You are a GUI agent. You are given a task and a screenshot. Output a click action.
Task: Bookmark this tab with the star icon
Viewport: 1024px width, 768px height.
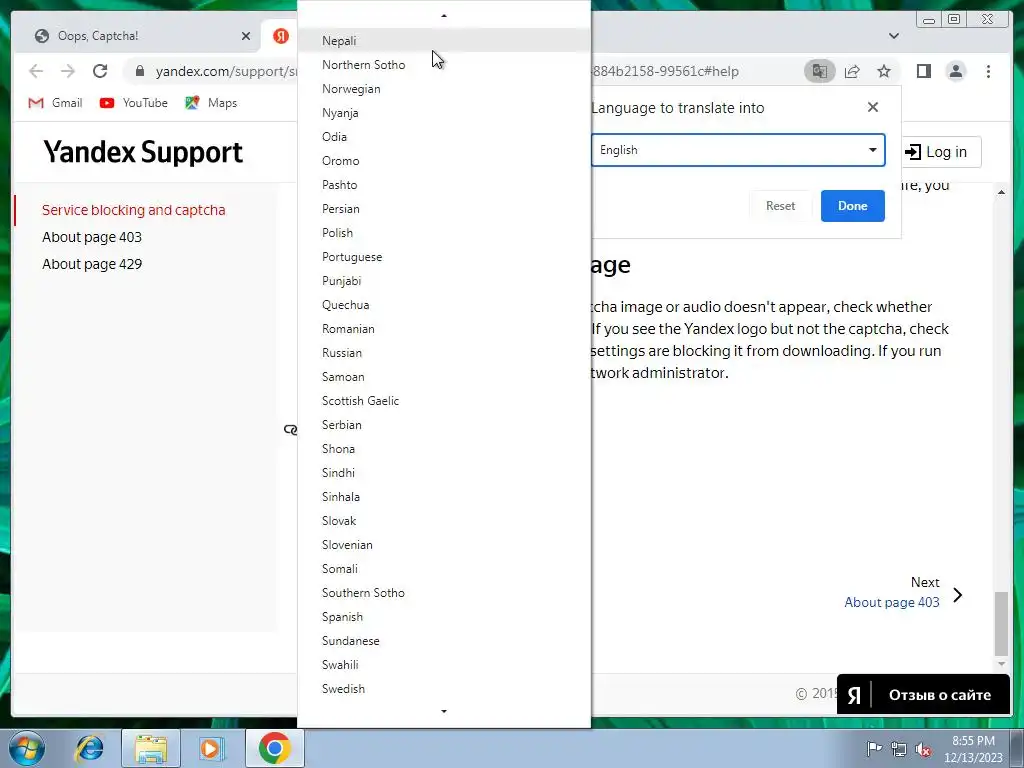tap(884, 71)
